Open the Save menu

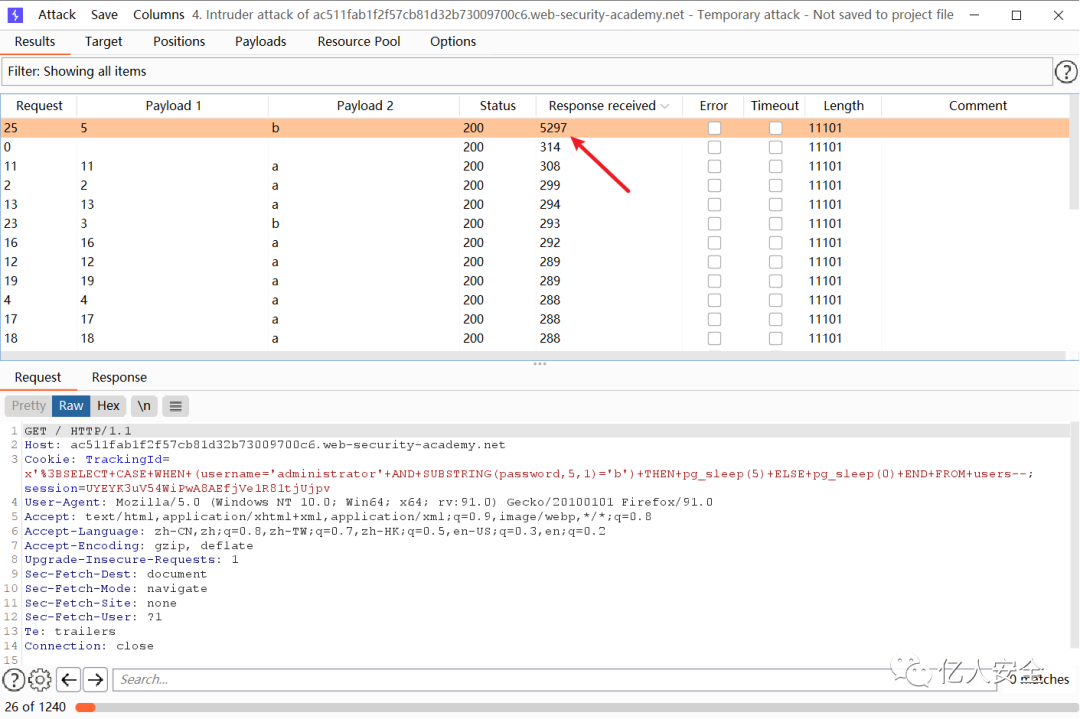click(104, 14)
